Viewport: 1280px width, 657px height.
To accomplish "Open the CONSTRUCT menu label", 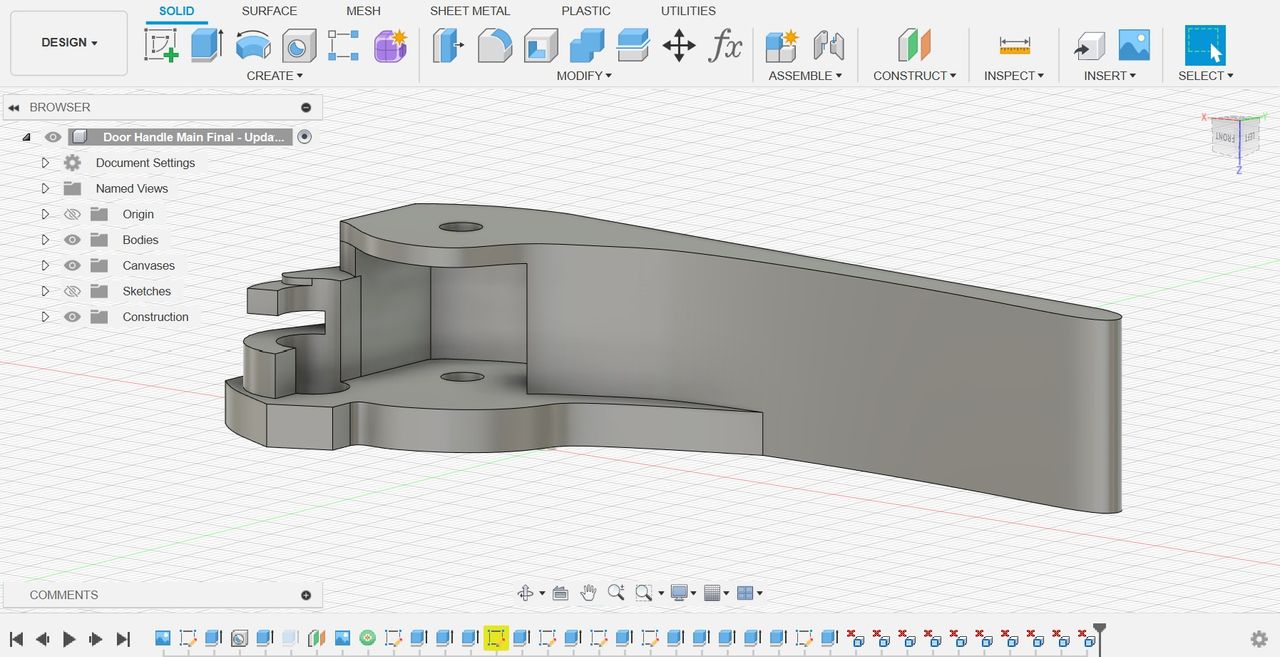I will click(914, 76).
